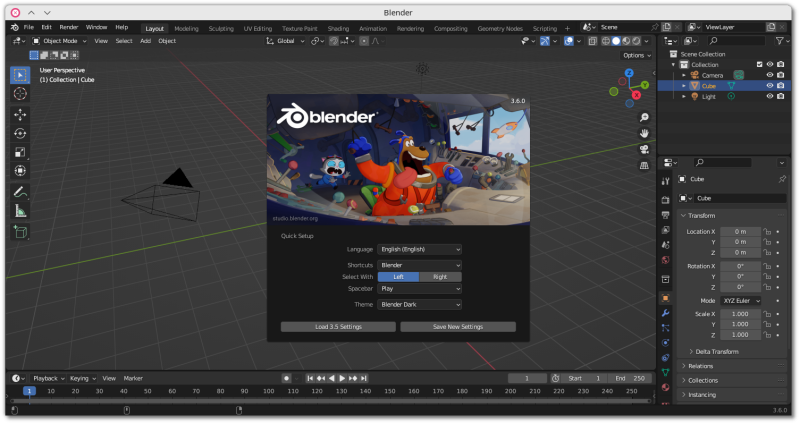Click Load 3.5 Settings button
The image size is (800, 424).
tap(338, 327)
